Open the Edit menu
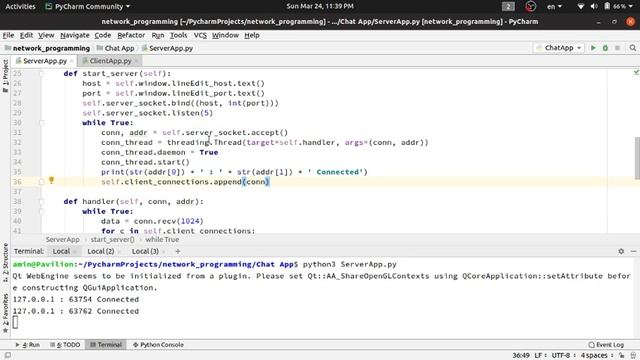This screenshot has width=640, height=360. [x=27, y=35]
